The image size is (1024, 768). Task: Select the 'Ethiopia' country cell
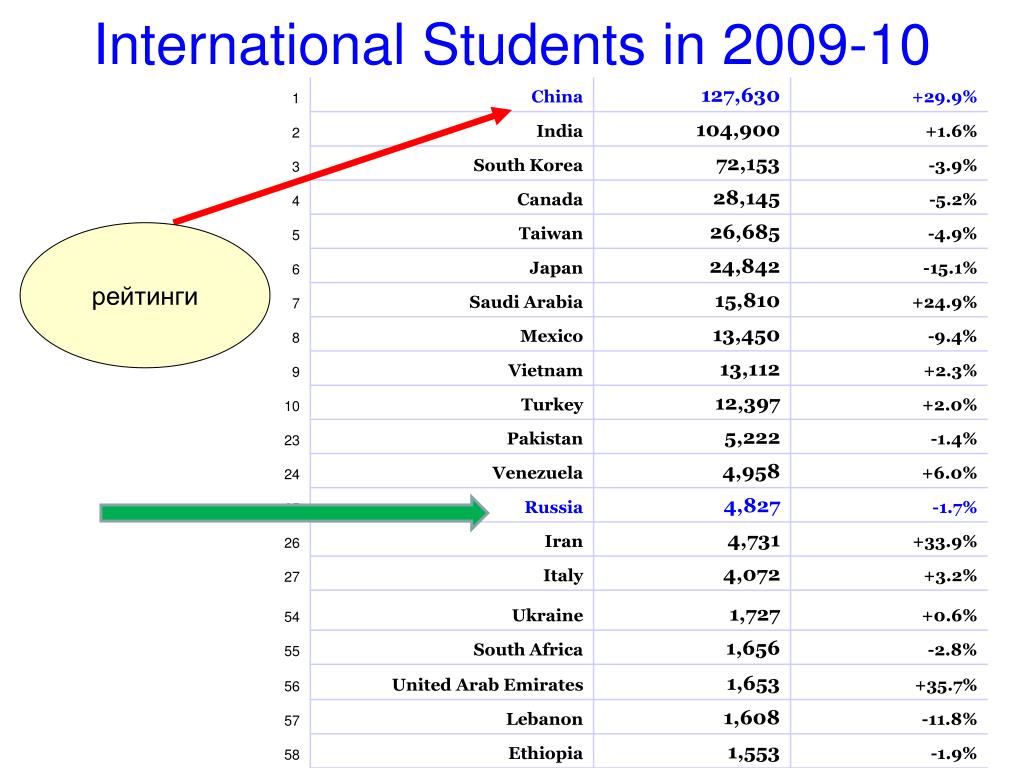545,754
